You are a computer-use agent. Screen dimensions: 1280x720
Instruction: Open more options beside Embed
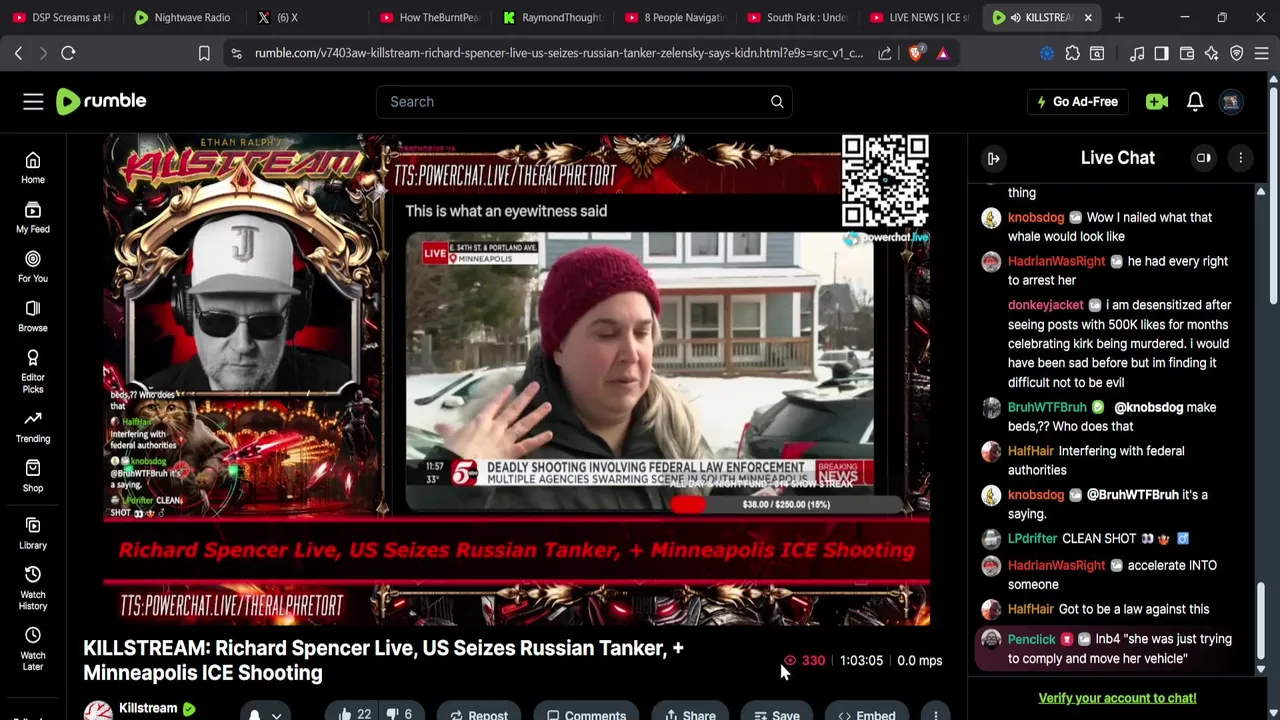coord(935,714)
